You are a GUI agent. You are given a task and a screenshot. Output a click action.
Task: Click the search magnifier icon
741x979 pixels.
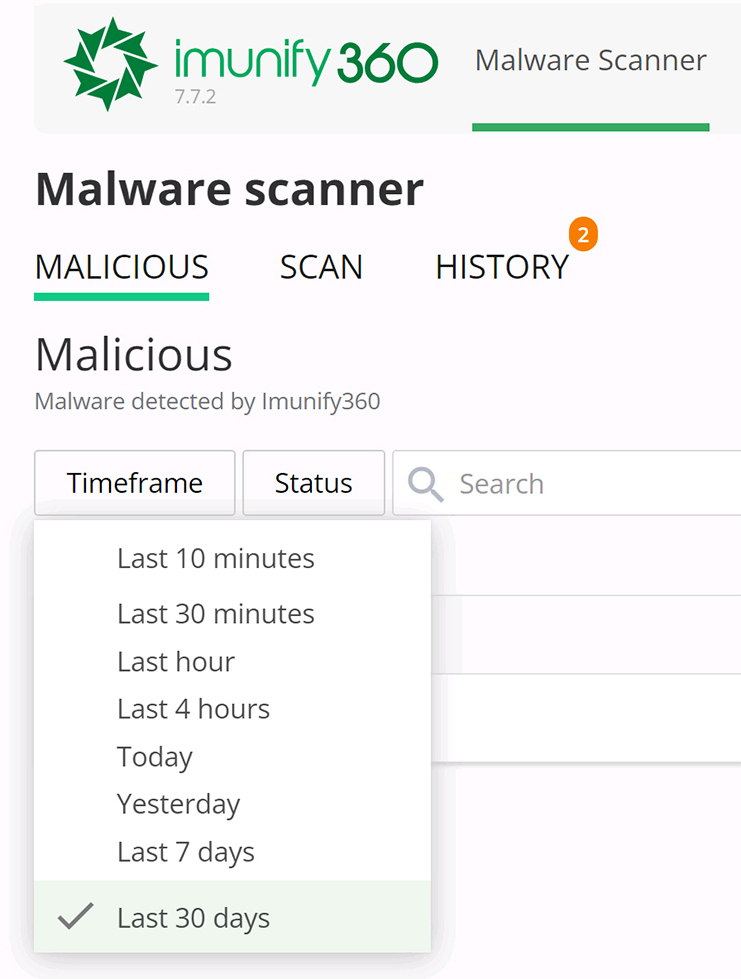425,485
